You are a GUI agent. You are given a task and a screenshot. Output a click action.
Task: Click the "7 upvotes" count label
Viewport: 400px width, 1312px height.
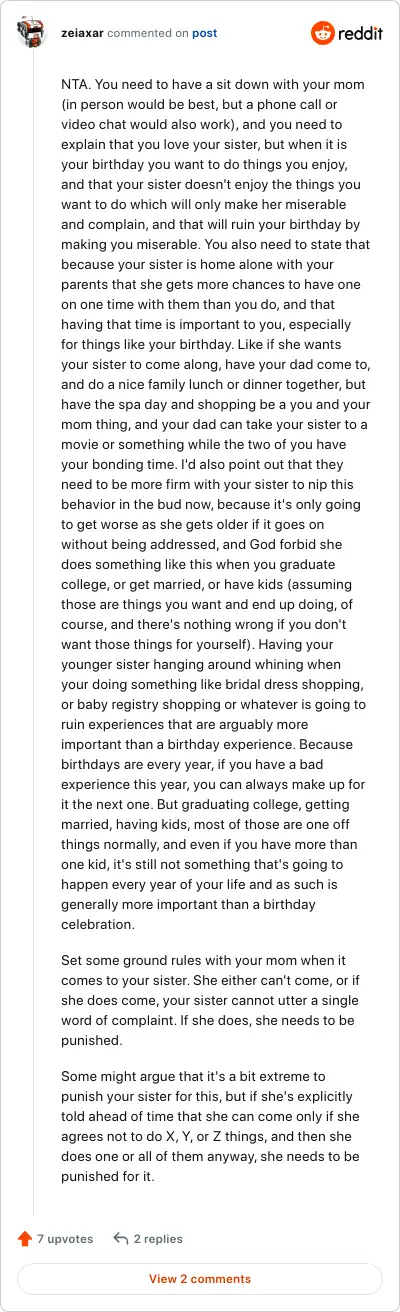point(65,1238)
